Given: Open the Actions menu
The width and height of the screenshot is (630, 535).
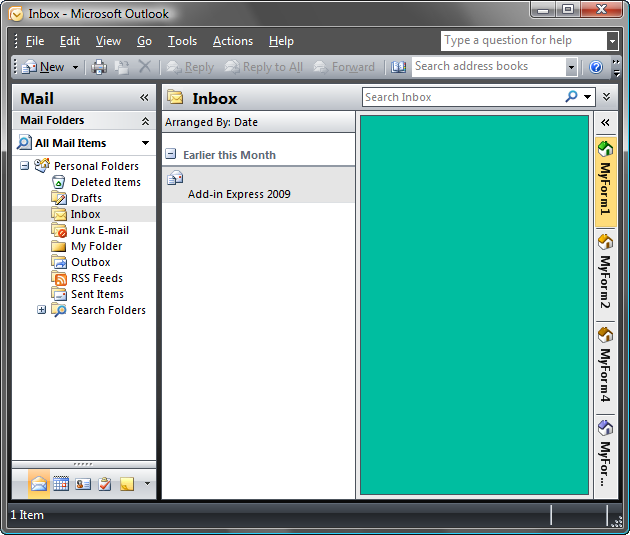Looking at the screenshot, I should coord(233,41).
